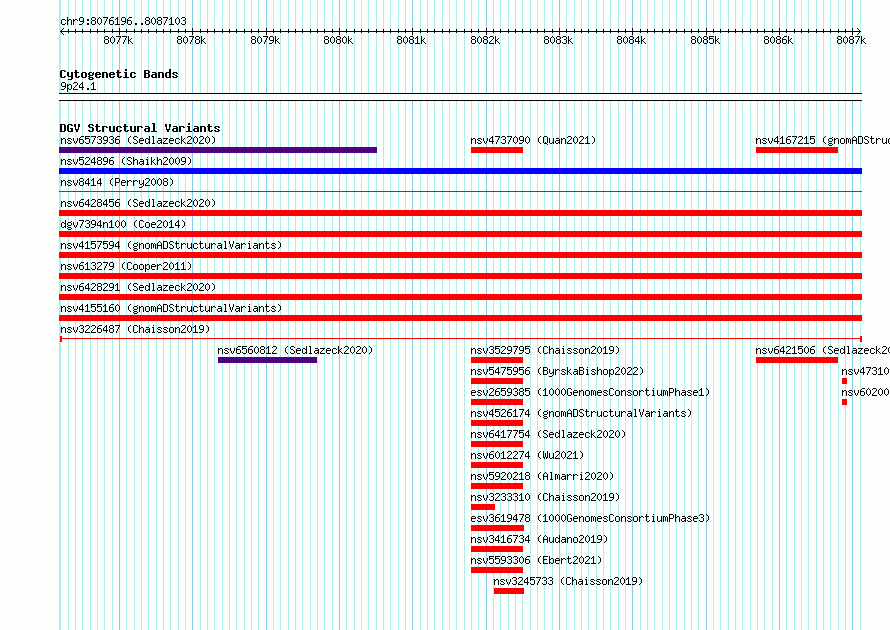Open variant nsv3416734 (Audano2019)
The width and height of the screenshot is (890, 630).
tap(539, 539)
